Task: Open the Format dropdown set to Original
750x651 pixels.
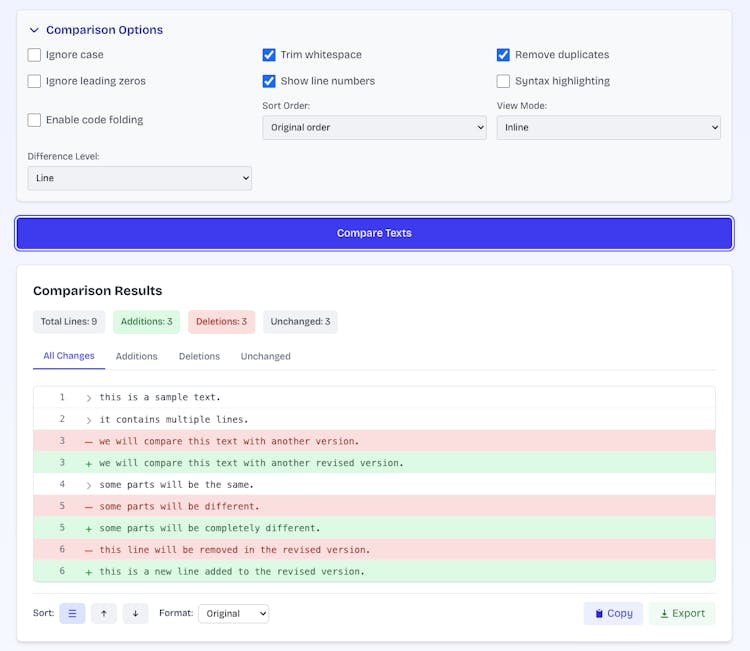Action: coord(234,614)
